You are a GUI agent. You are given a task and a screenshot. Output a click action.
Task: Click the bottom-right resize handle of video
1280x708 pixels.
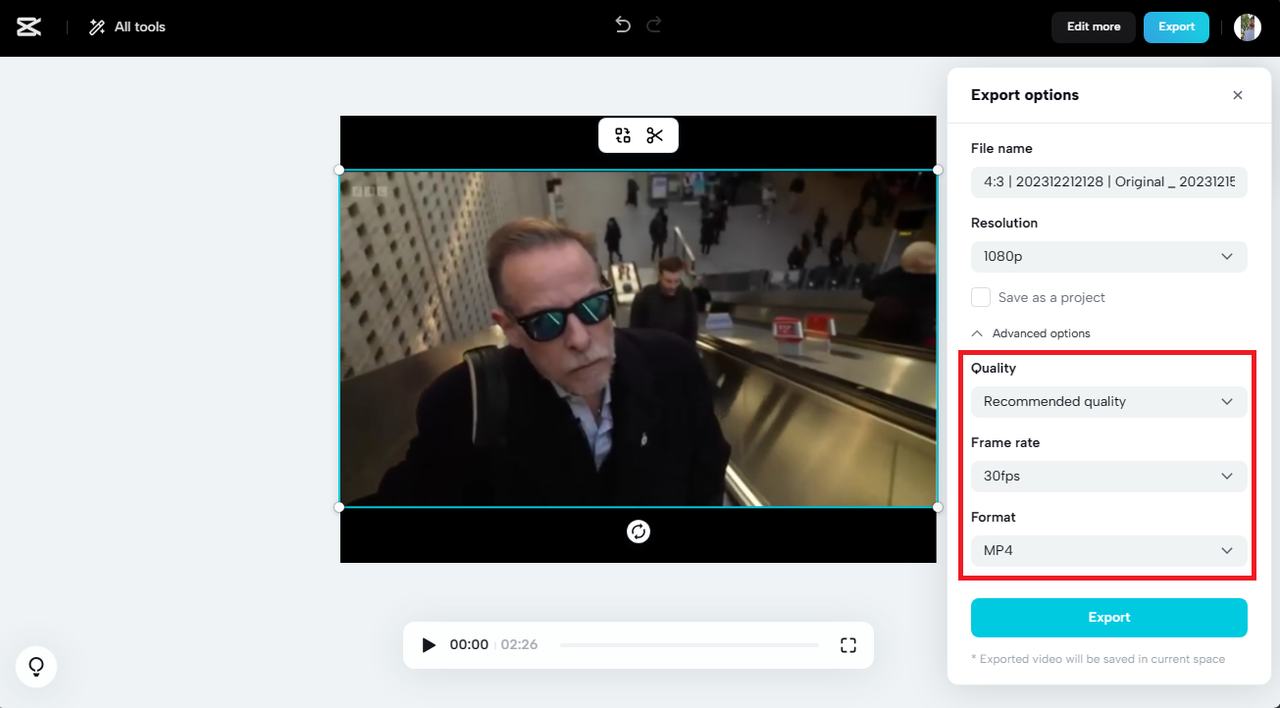tap(937, 507)
